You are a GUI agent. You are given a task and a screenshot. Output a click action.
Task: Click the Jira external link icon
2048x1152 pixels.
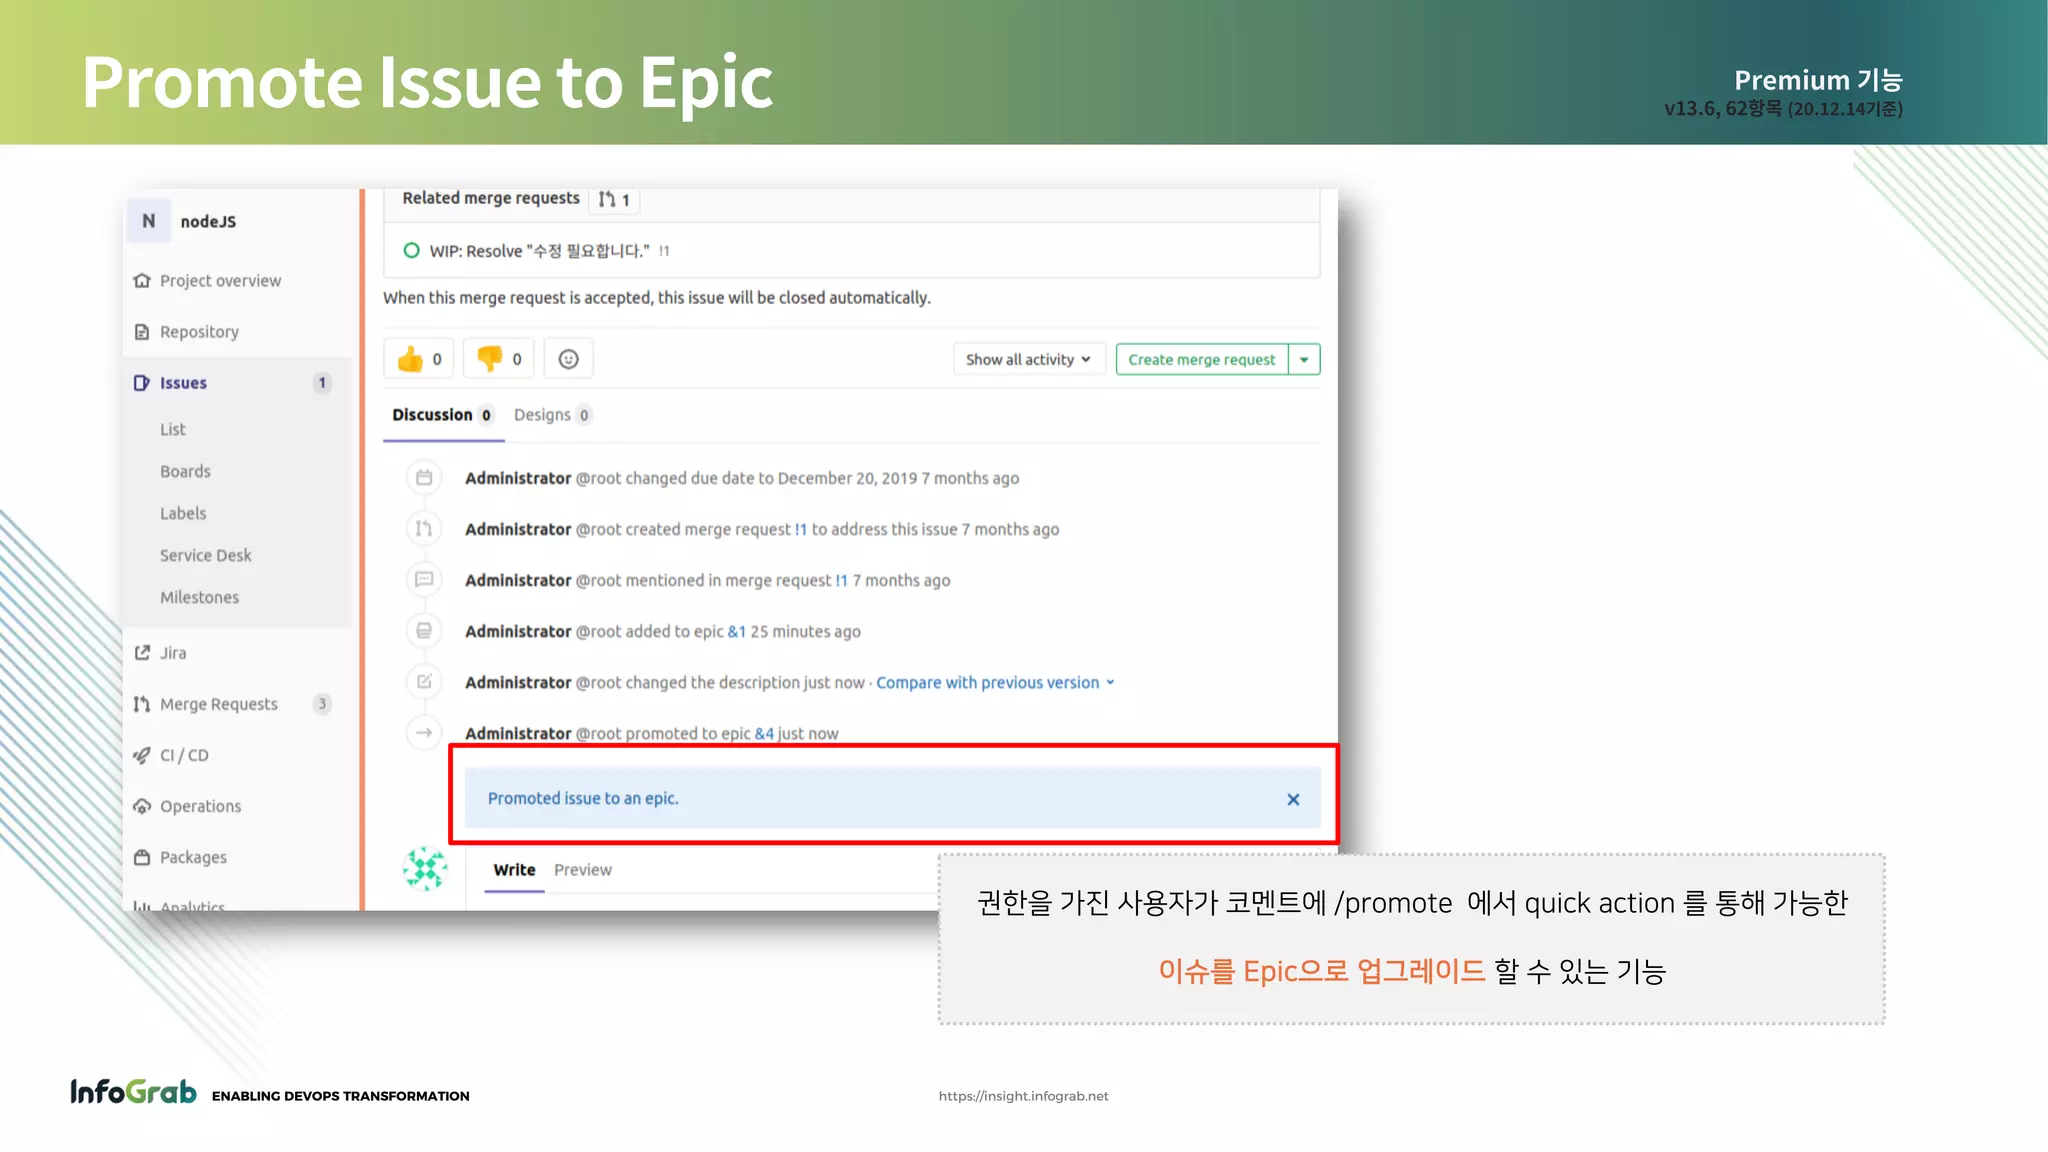point(142,653)
